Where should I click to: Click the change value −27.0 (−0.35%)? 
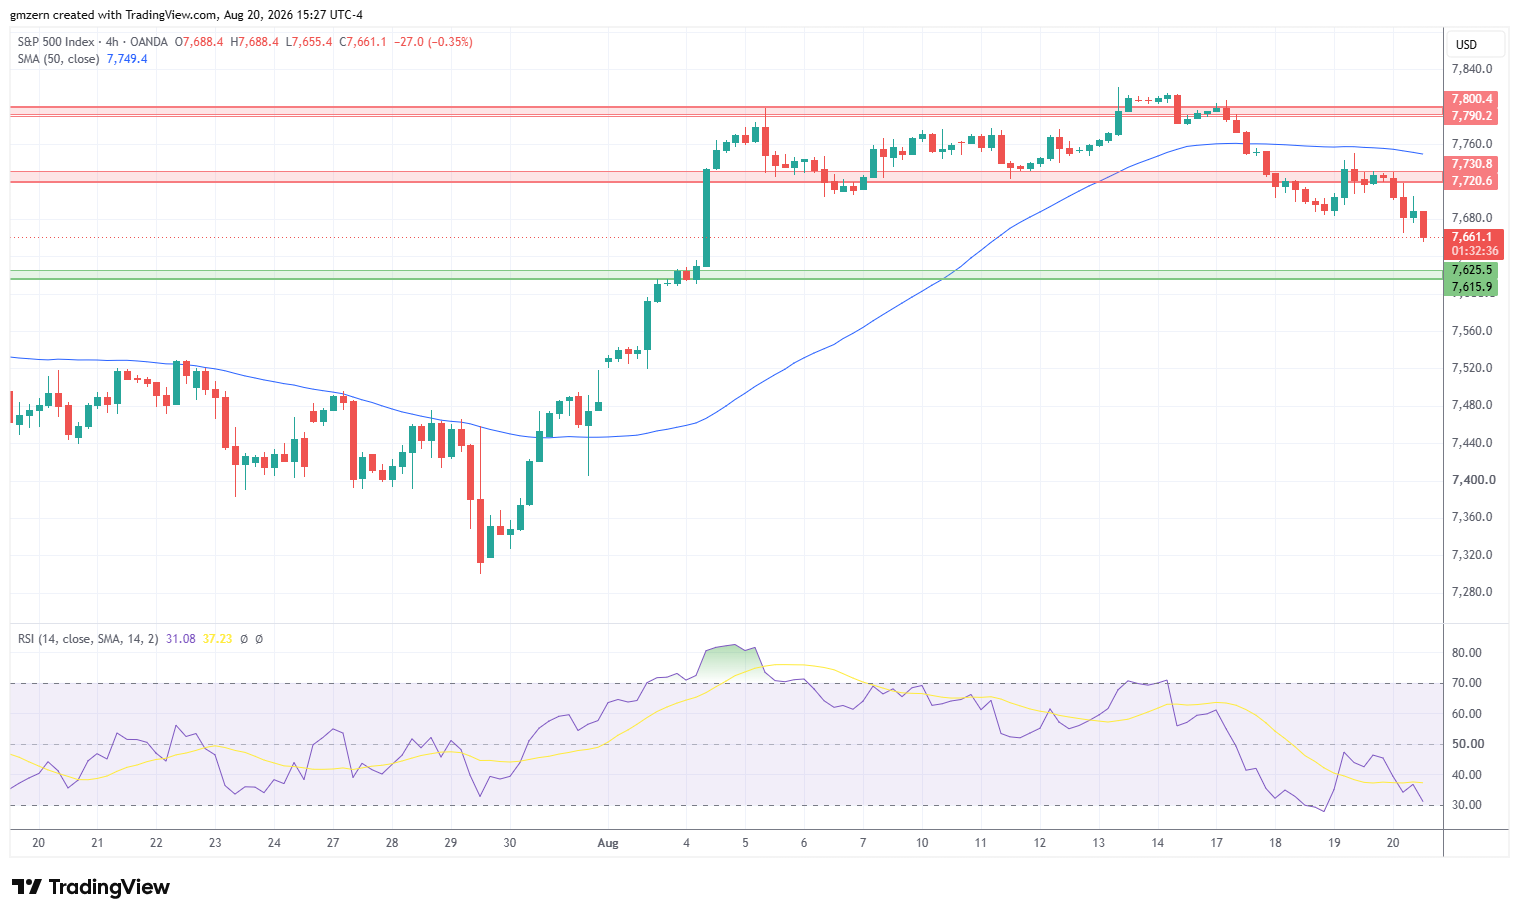tap(433, 42)
